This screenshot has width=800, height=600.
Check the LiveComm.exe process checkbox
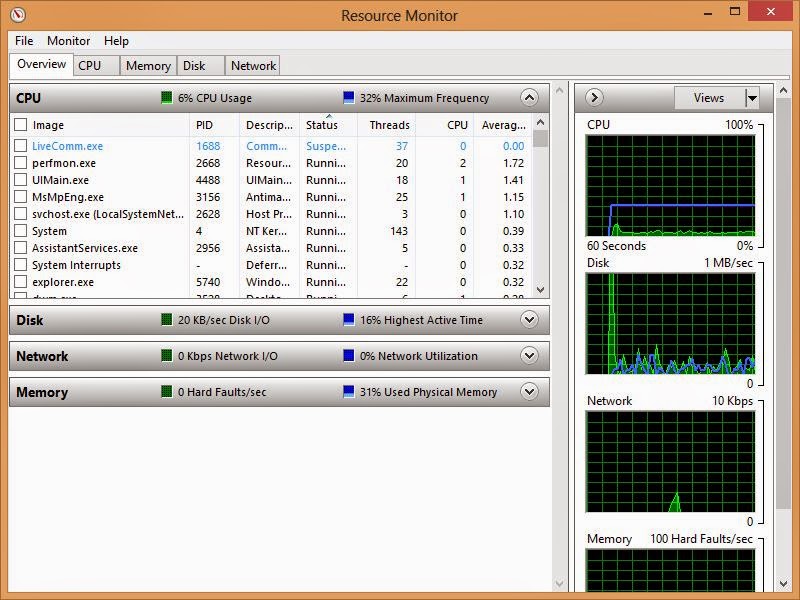tap(19, 145)
